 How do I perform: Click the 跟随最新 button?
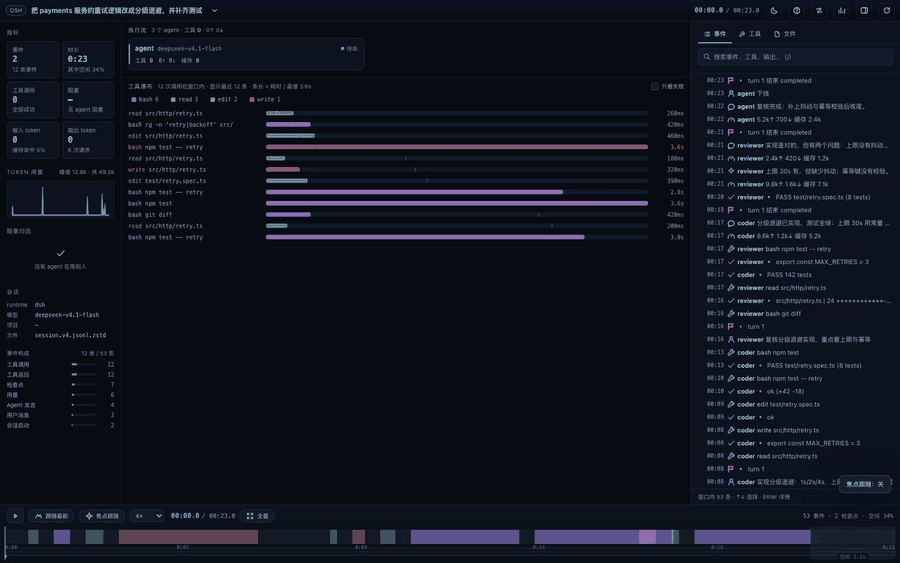click(51, 516)
